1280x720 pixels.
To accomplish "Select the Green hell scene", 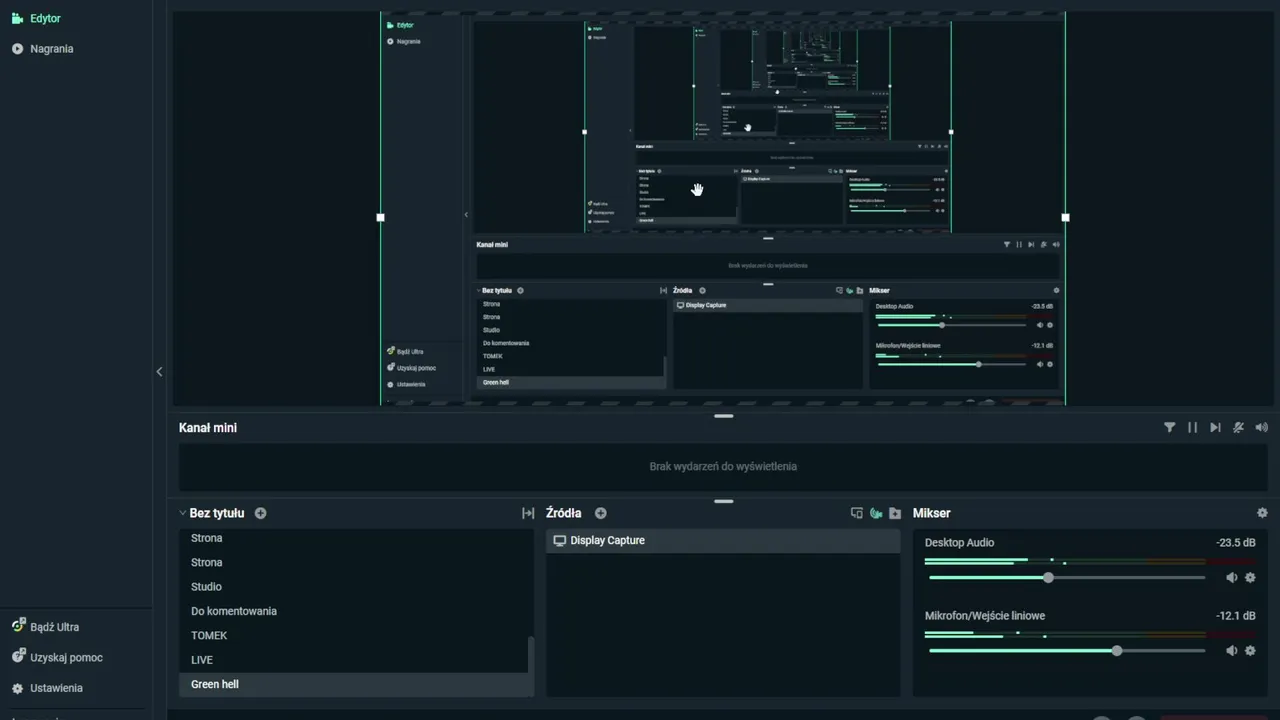I will pos(356,684).
